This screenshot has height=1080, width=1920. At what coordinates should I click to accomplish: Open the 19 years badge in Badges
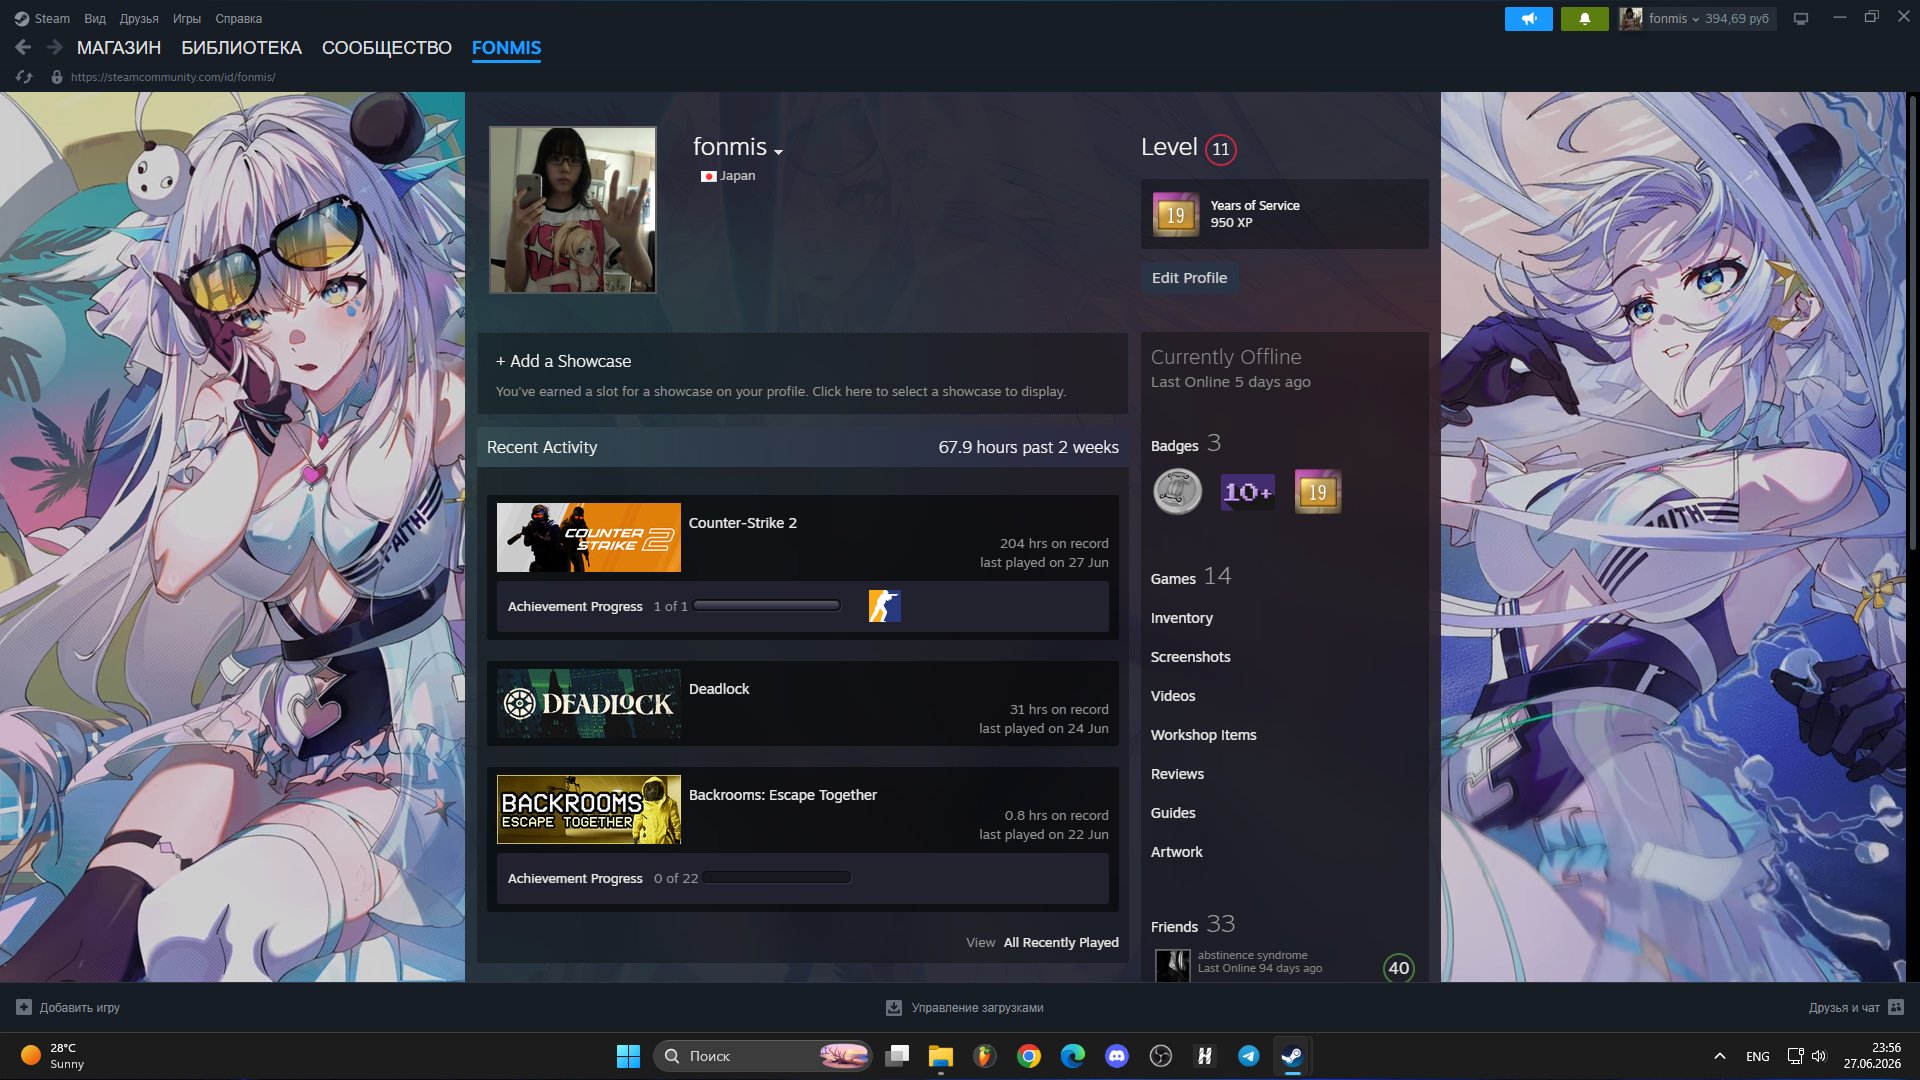pyautogui.click(x=1318, y=491)
